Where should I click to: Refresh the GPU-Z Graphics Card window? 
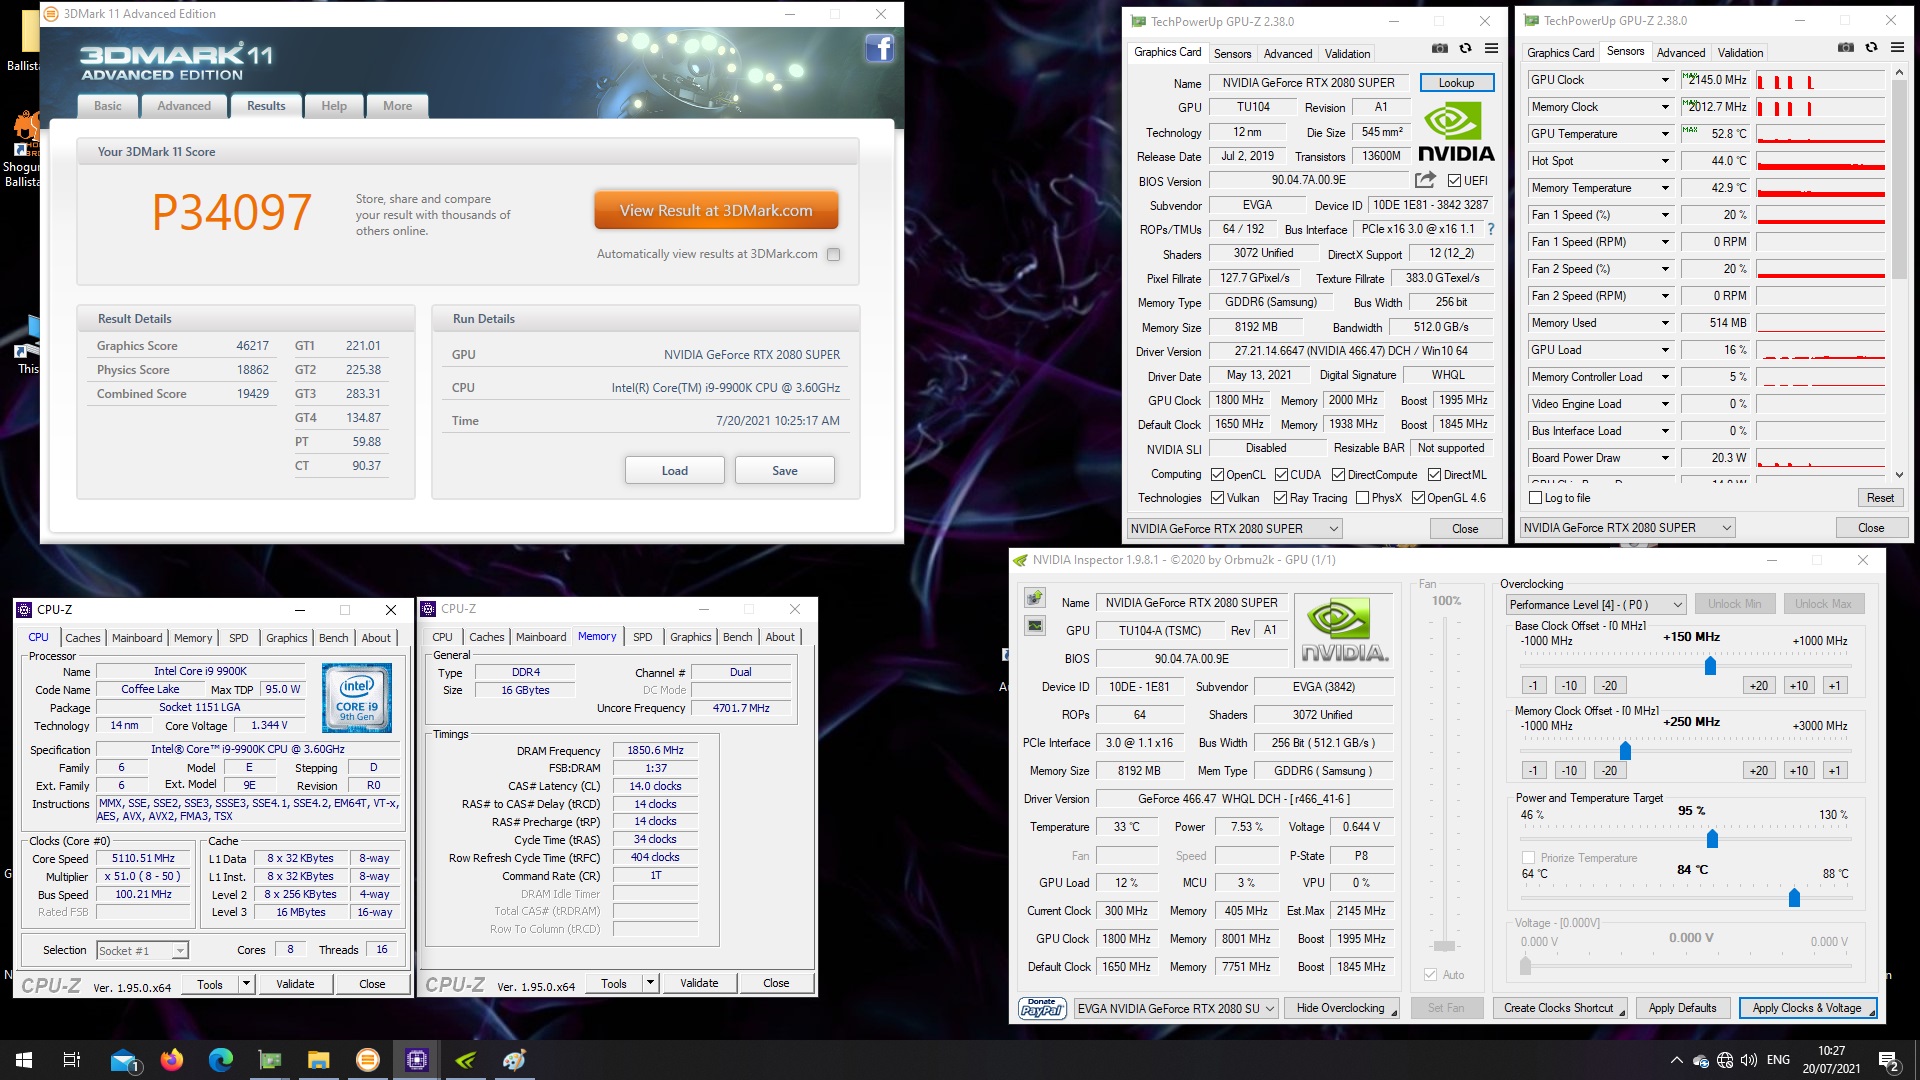point(1465,48)
